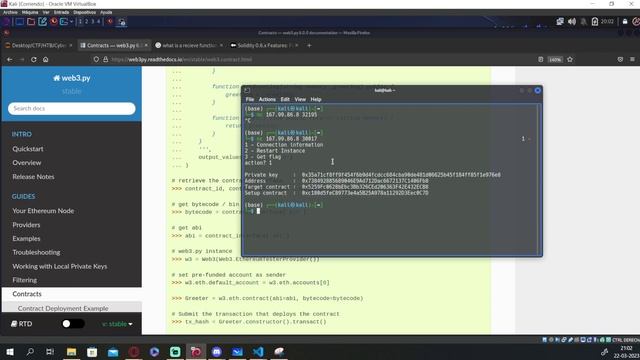Open Quickstart docs page
Viewport: 640px width, 360px height.
(28, 149)
